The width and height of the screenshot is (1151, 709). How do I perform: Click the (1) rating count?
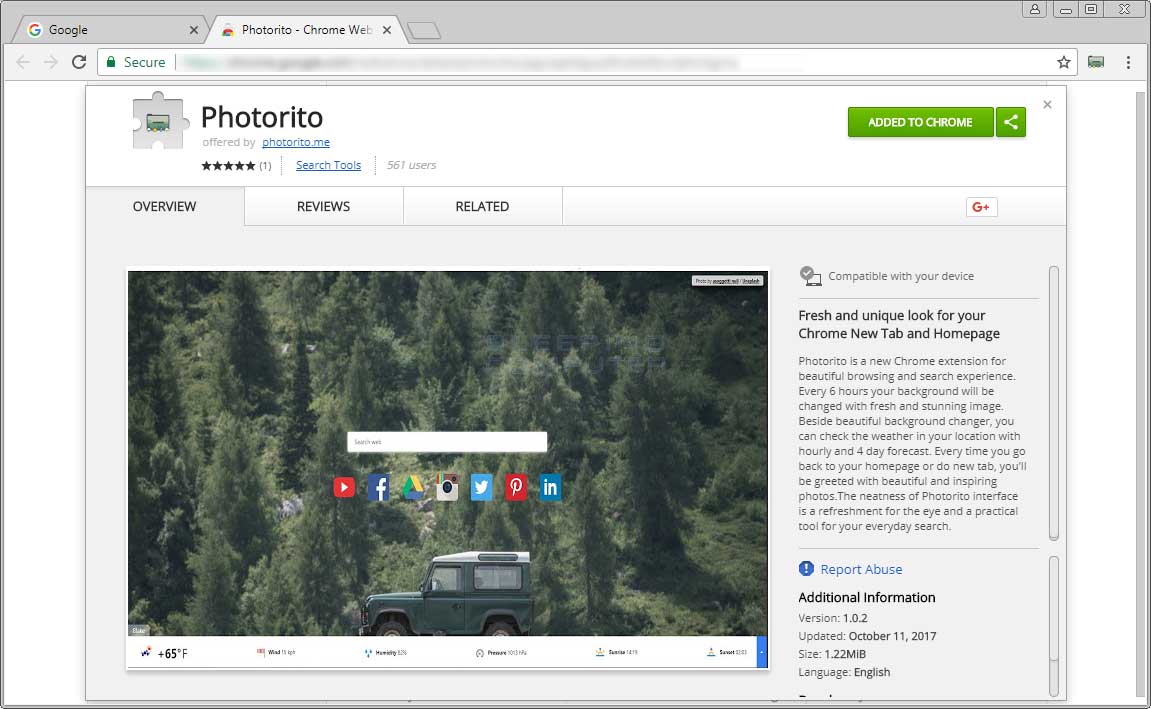(265, 166)
